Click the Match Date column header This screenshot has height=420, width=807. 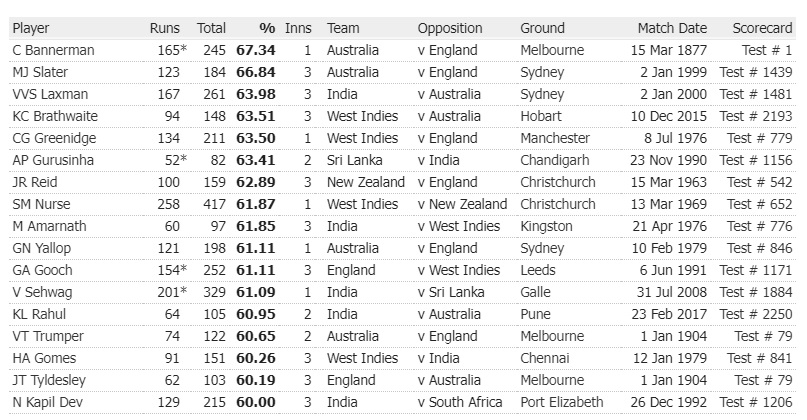672,28
